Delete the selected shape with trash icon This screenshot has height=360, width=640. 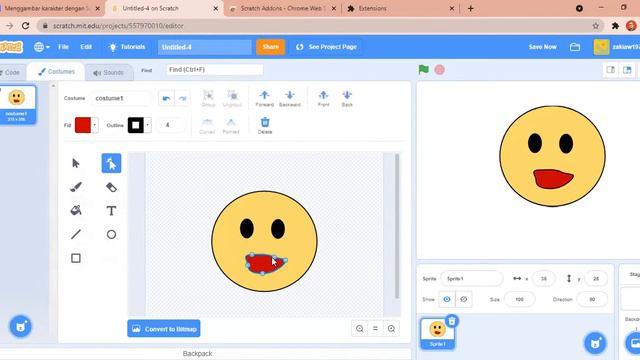[x=265, y=126]
